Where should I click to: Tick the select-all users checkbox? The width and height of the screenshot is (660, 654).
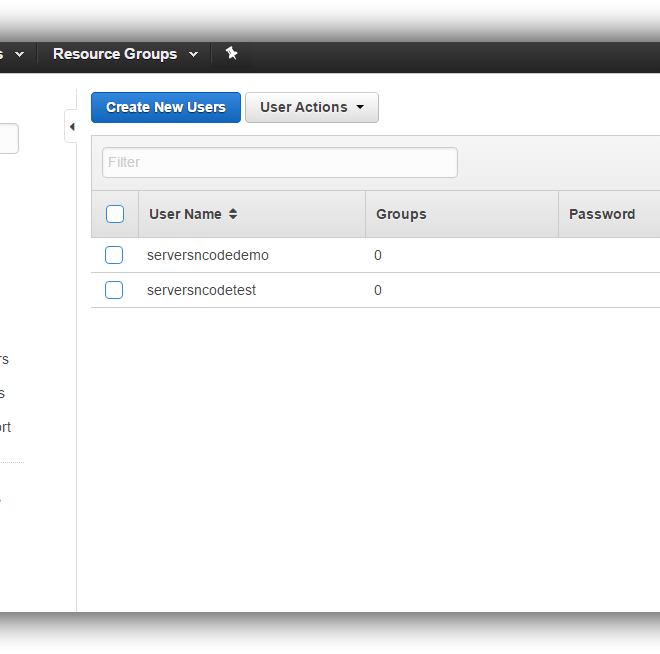tap(114, 214)
